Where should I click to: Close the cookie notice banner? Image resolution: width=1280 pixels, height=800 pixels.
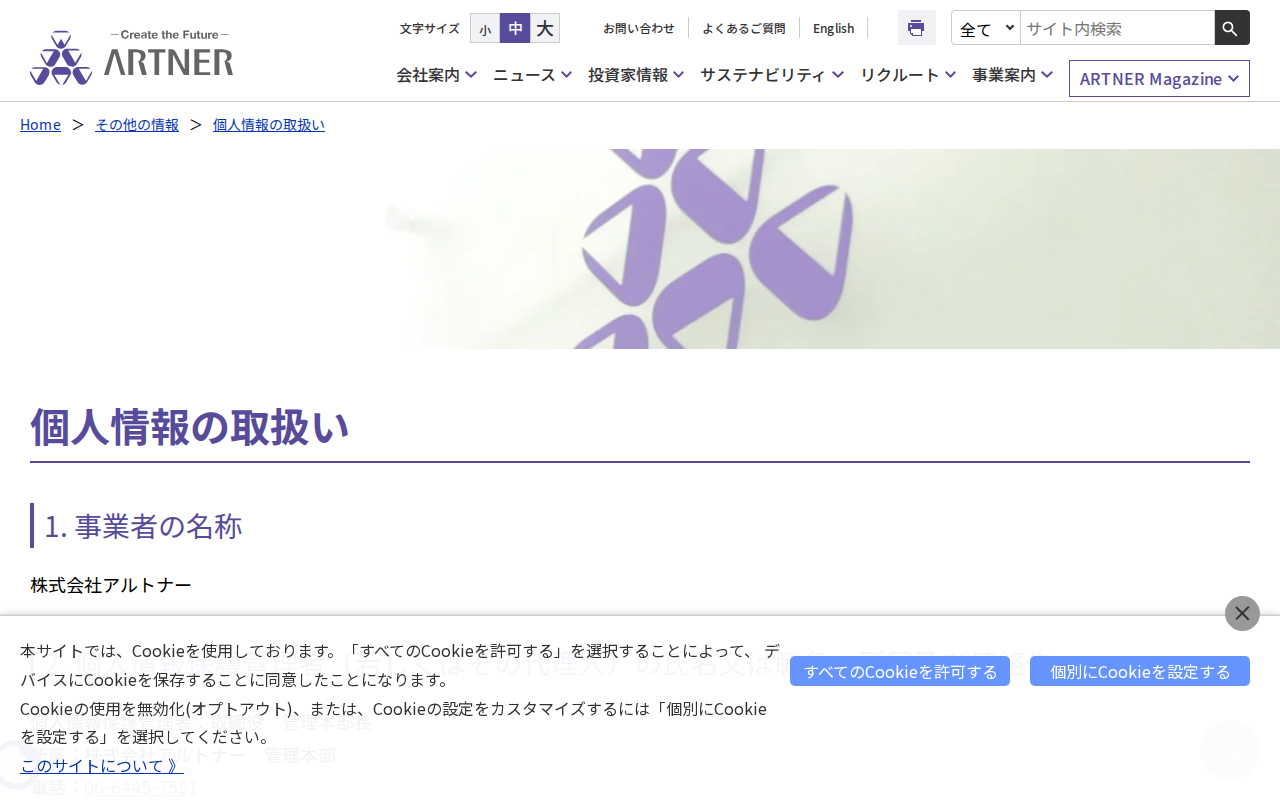click(x=1242, y=613)
